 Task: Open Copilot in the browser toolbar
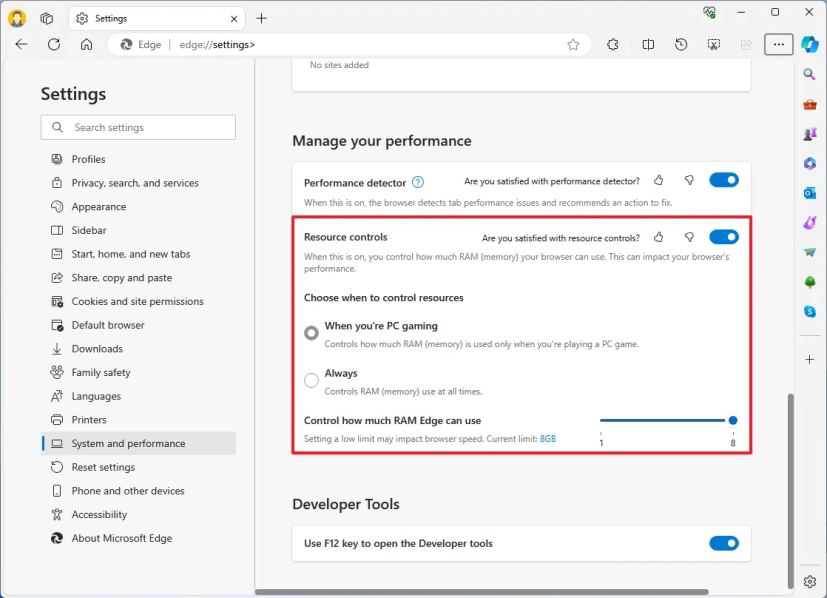810,44
